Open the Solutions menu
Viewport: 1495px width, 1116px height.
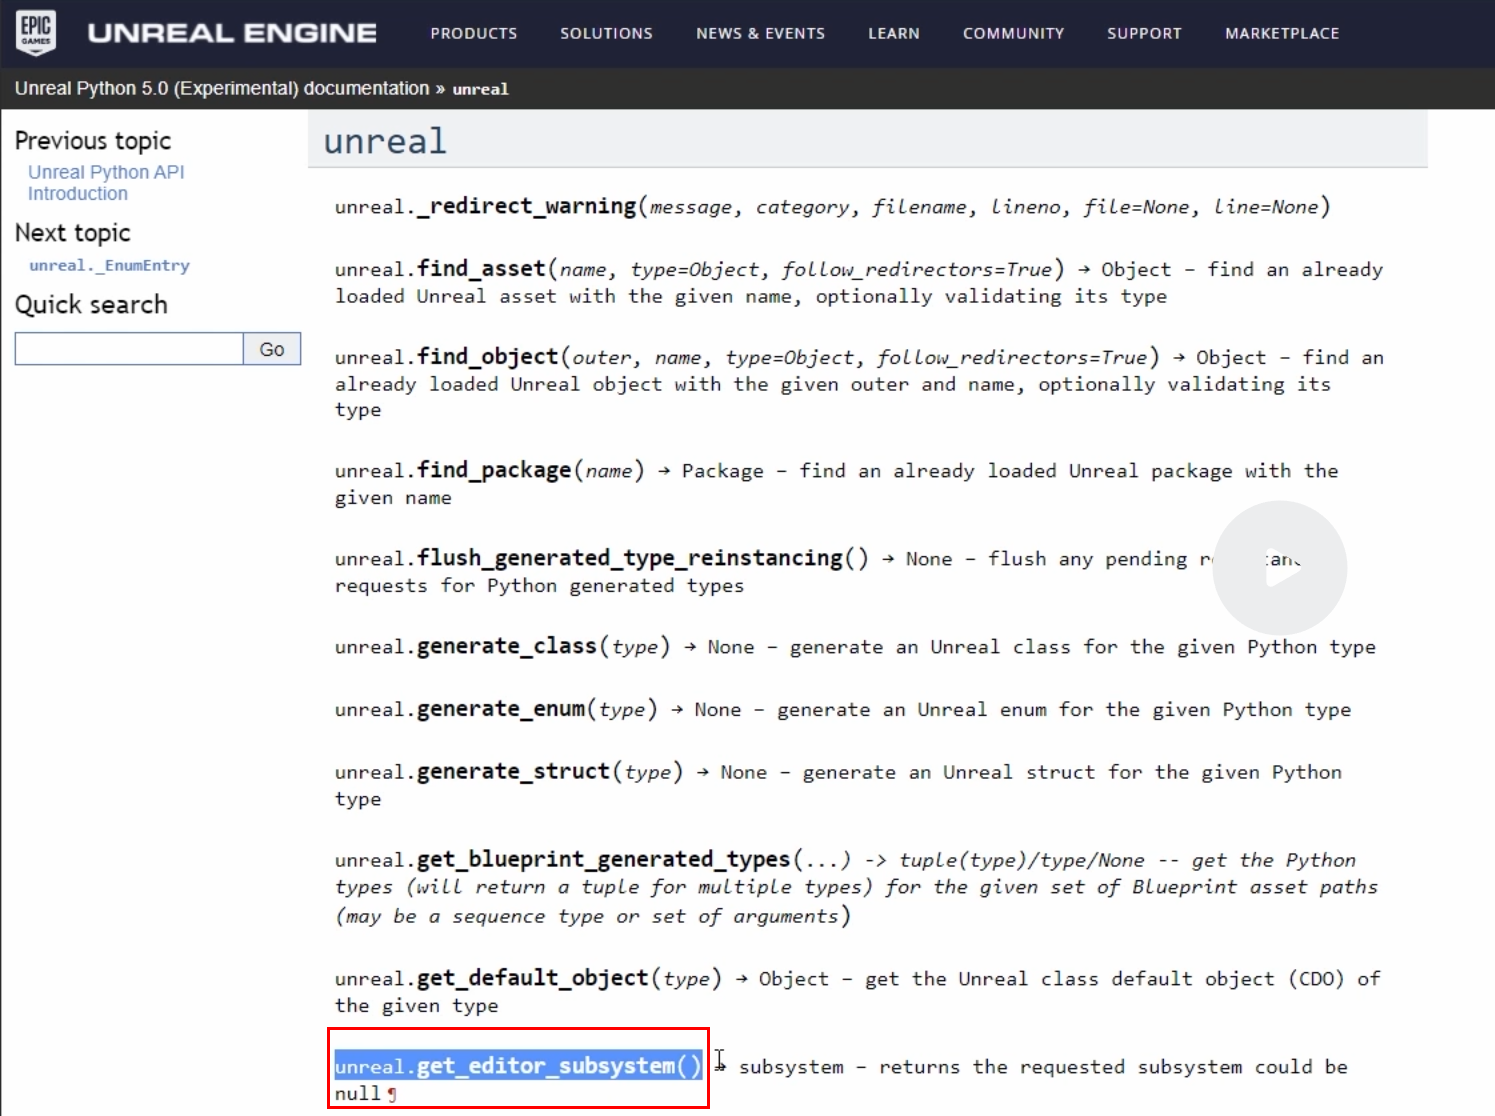coord(606,33)
